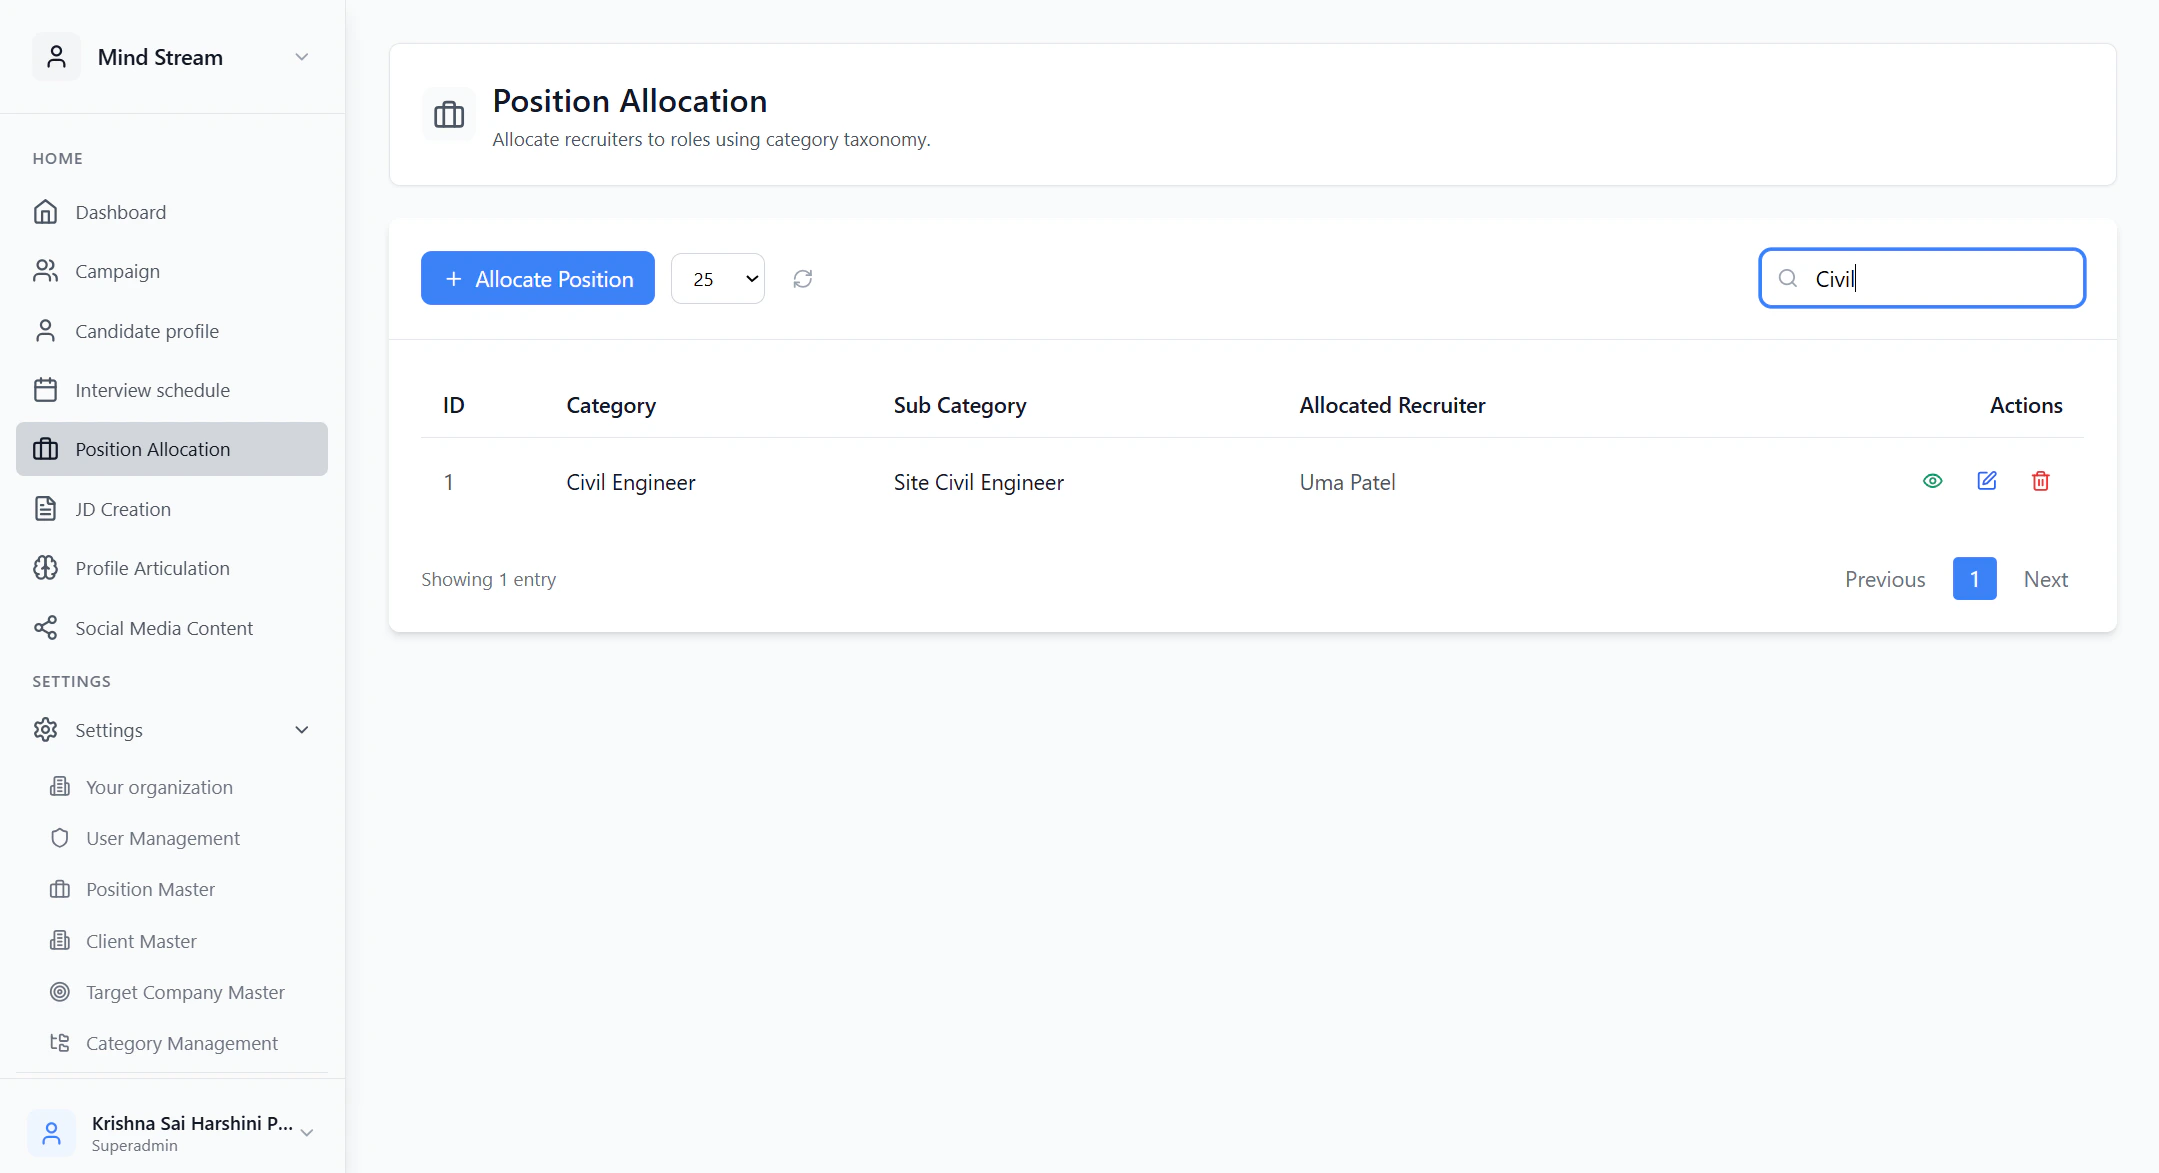Select Category Management under Settings

click(x=182, y=1043)
